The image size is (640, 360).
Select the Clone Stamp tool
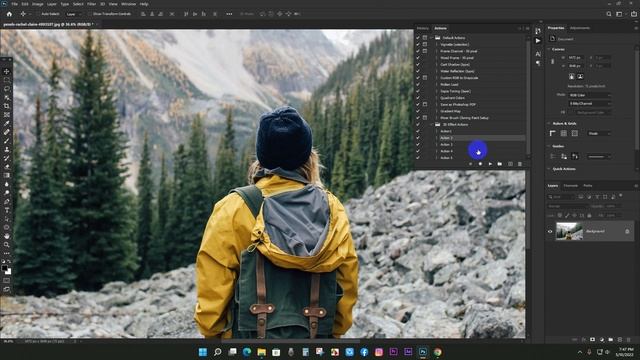(7, 149)
